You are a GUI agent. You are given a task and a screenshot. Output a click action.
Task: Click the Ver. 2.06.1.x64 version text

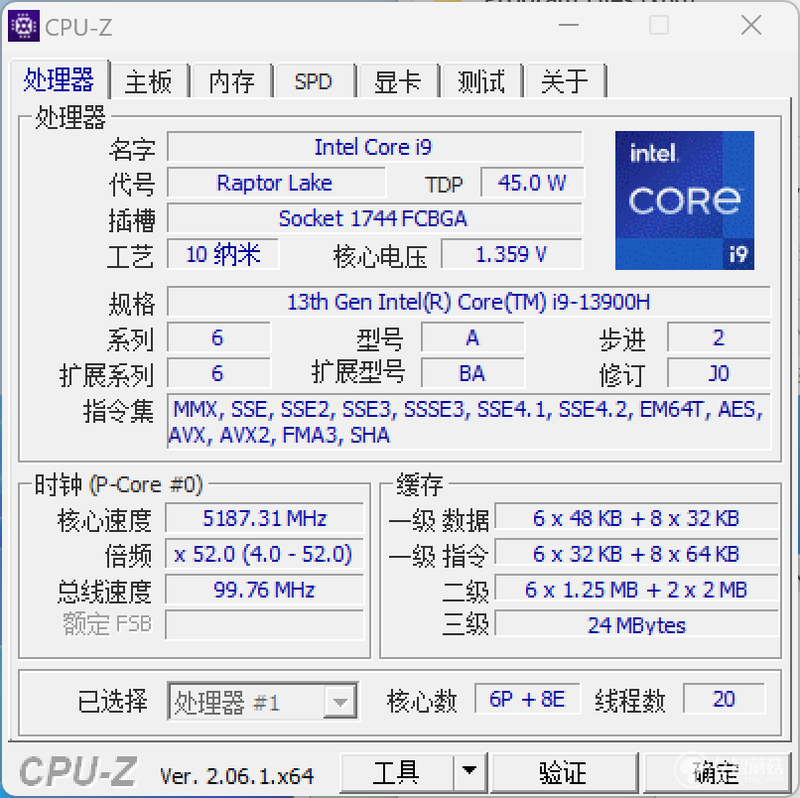point(237,776)
